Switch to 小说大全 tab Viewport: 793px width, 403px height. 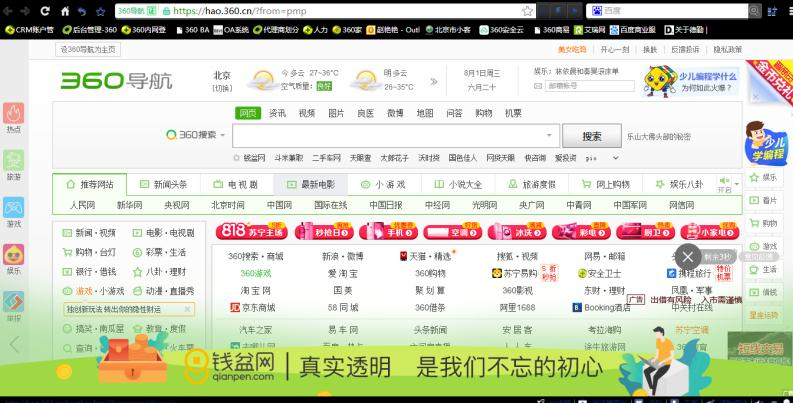point(458,185)
